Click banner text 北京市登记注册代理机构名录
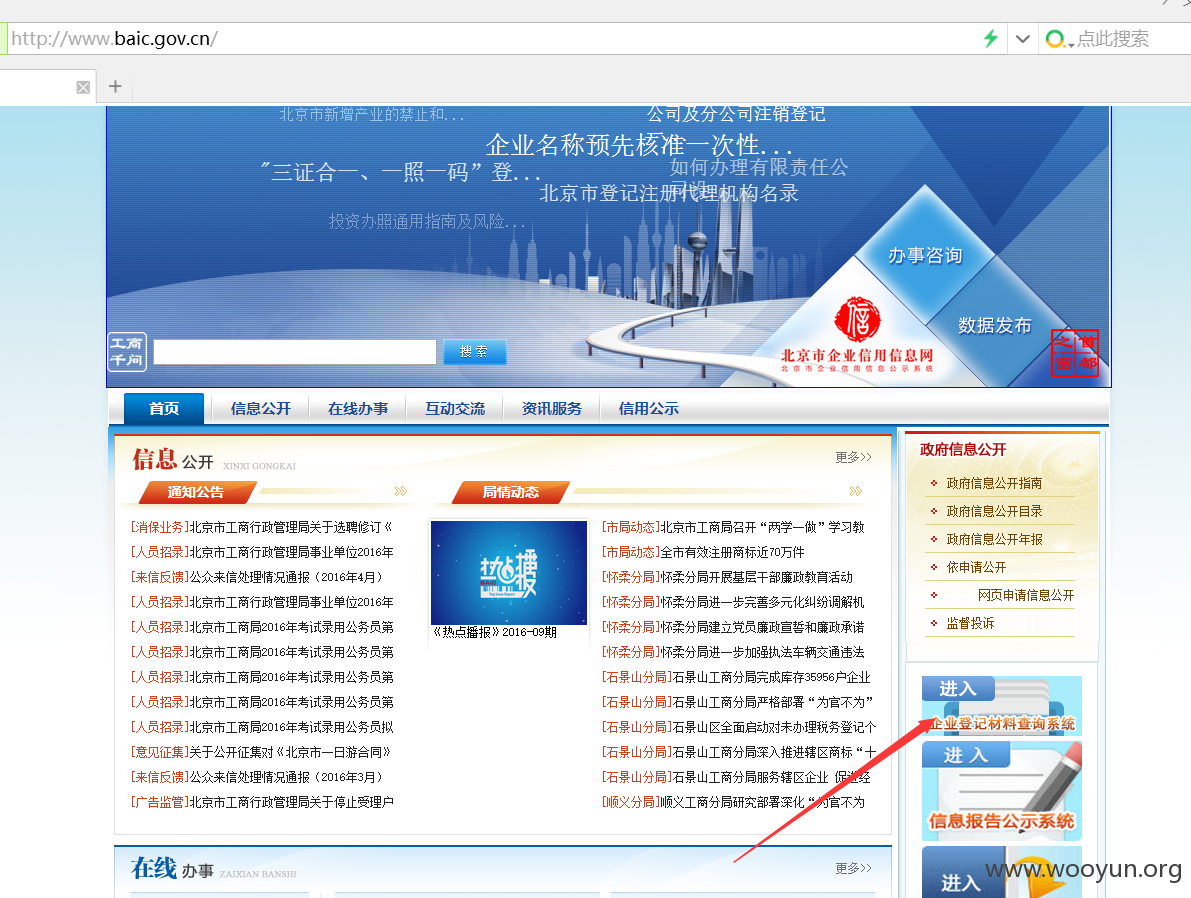1191x898 pixels. [668, 194]
